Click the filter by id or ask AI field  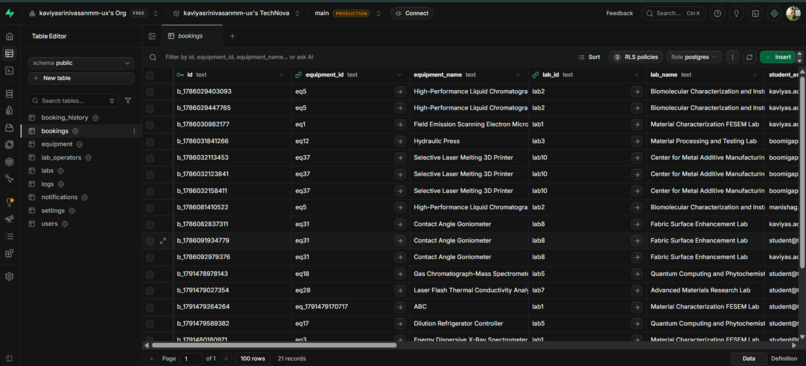pos(239,57)
